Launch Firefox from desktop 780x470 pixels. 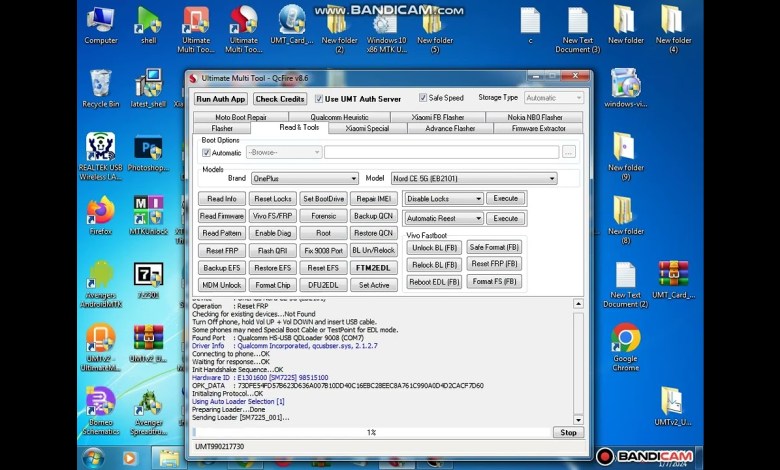tap(101, 216)
